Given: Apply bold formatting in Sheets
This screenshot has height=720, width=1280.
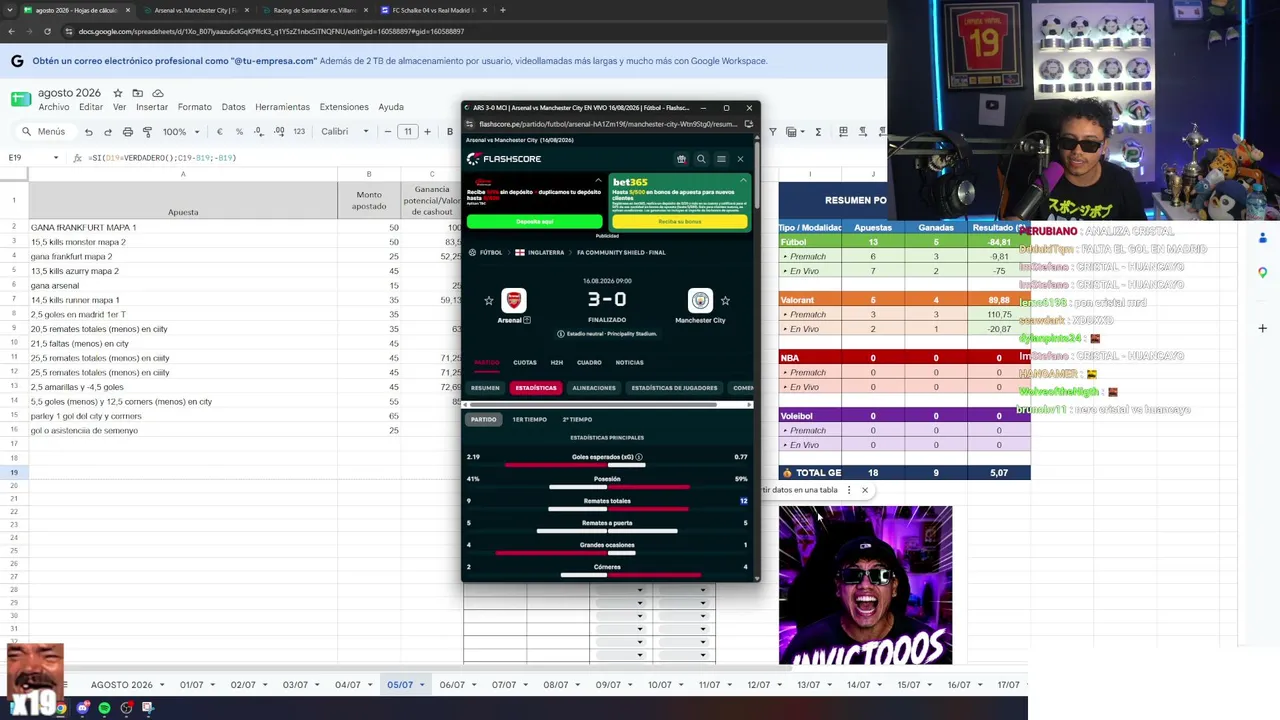Looking at the screenshot, I should pos(450,132).
